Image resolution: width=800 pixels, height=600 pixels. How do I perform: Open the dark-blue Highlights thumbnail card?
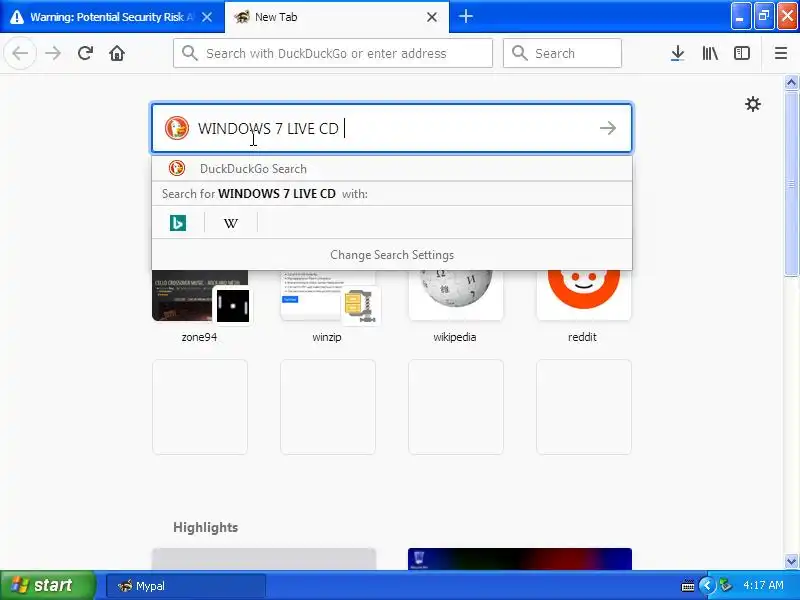point(520,559)
